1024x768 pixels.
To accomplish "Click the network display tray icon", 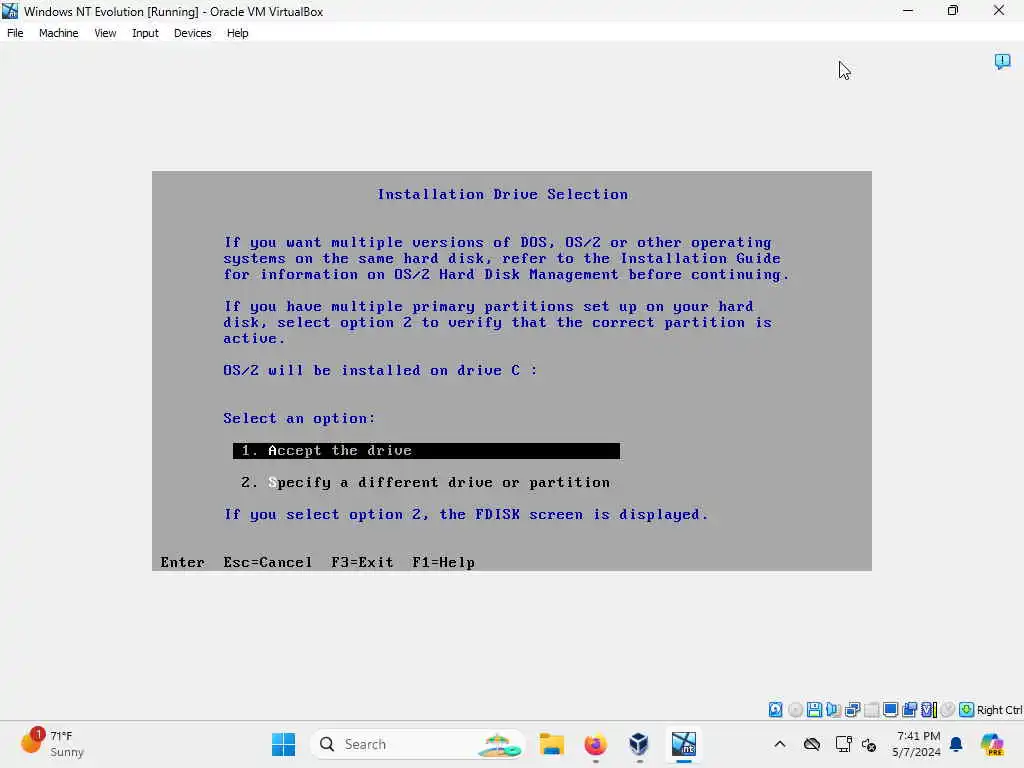I will pyautogui.click(x=843, y=744).
